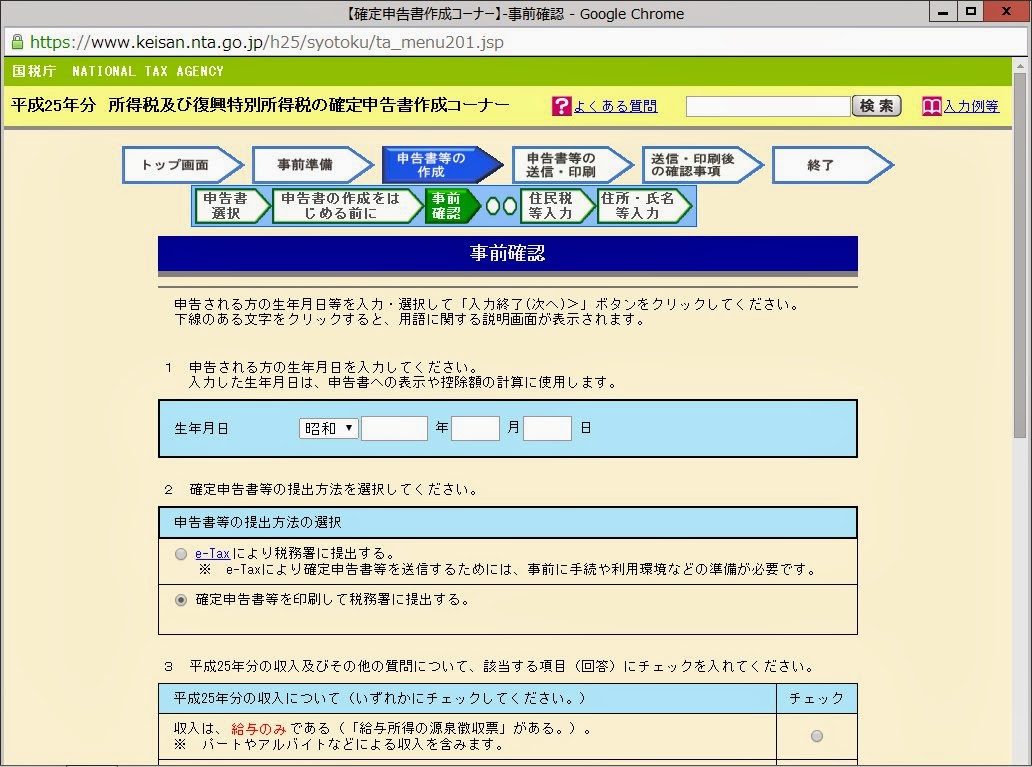Check the 給与のみ income radio button

(816, 734)
